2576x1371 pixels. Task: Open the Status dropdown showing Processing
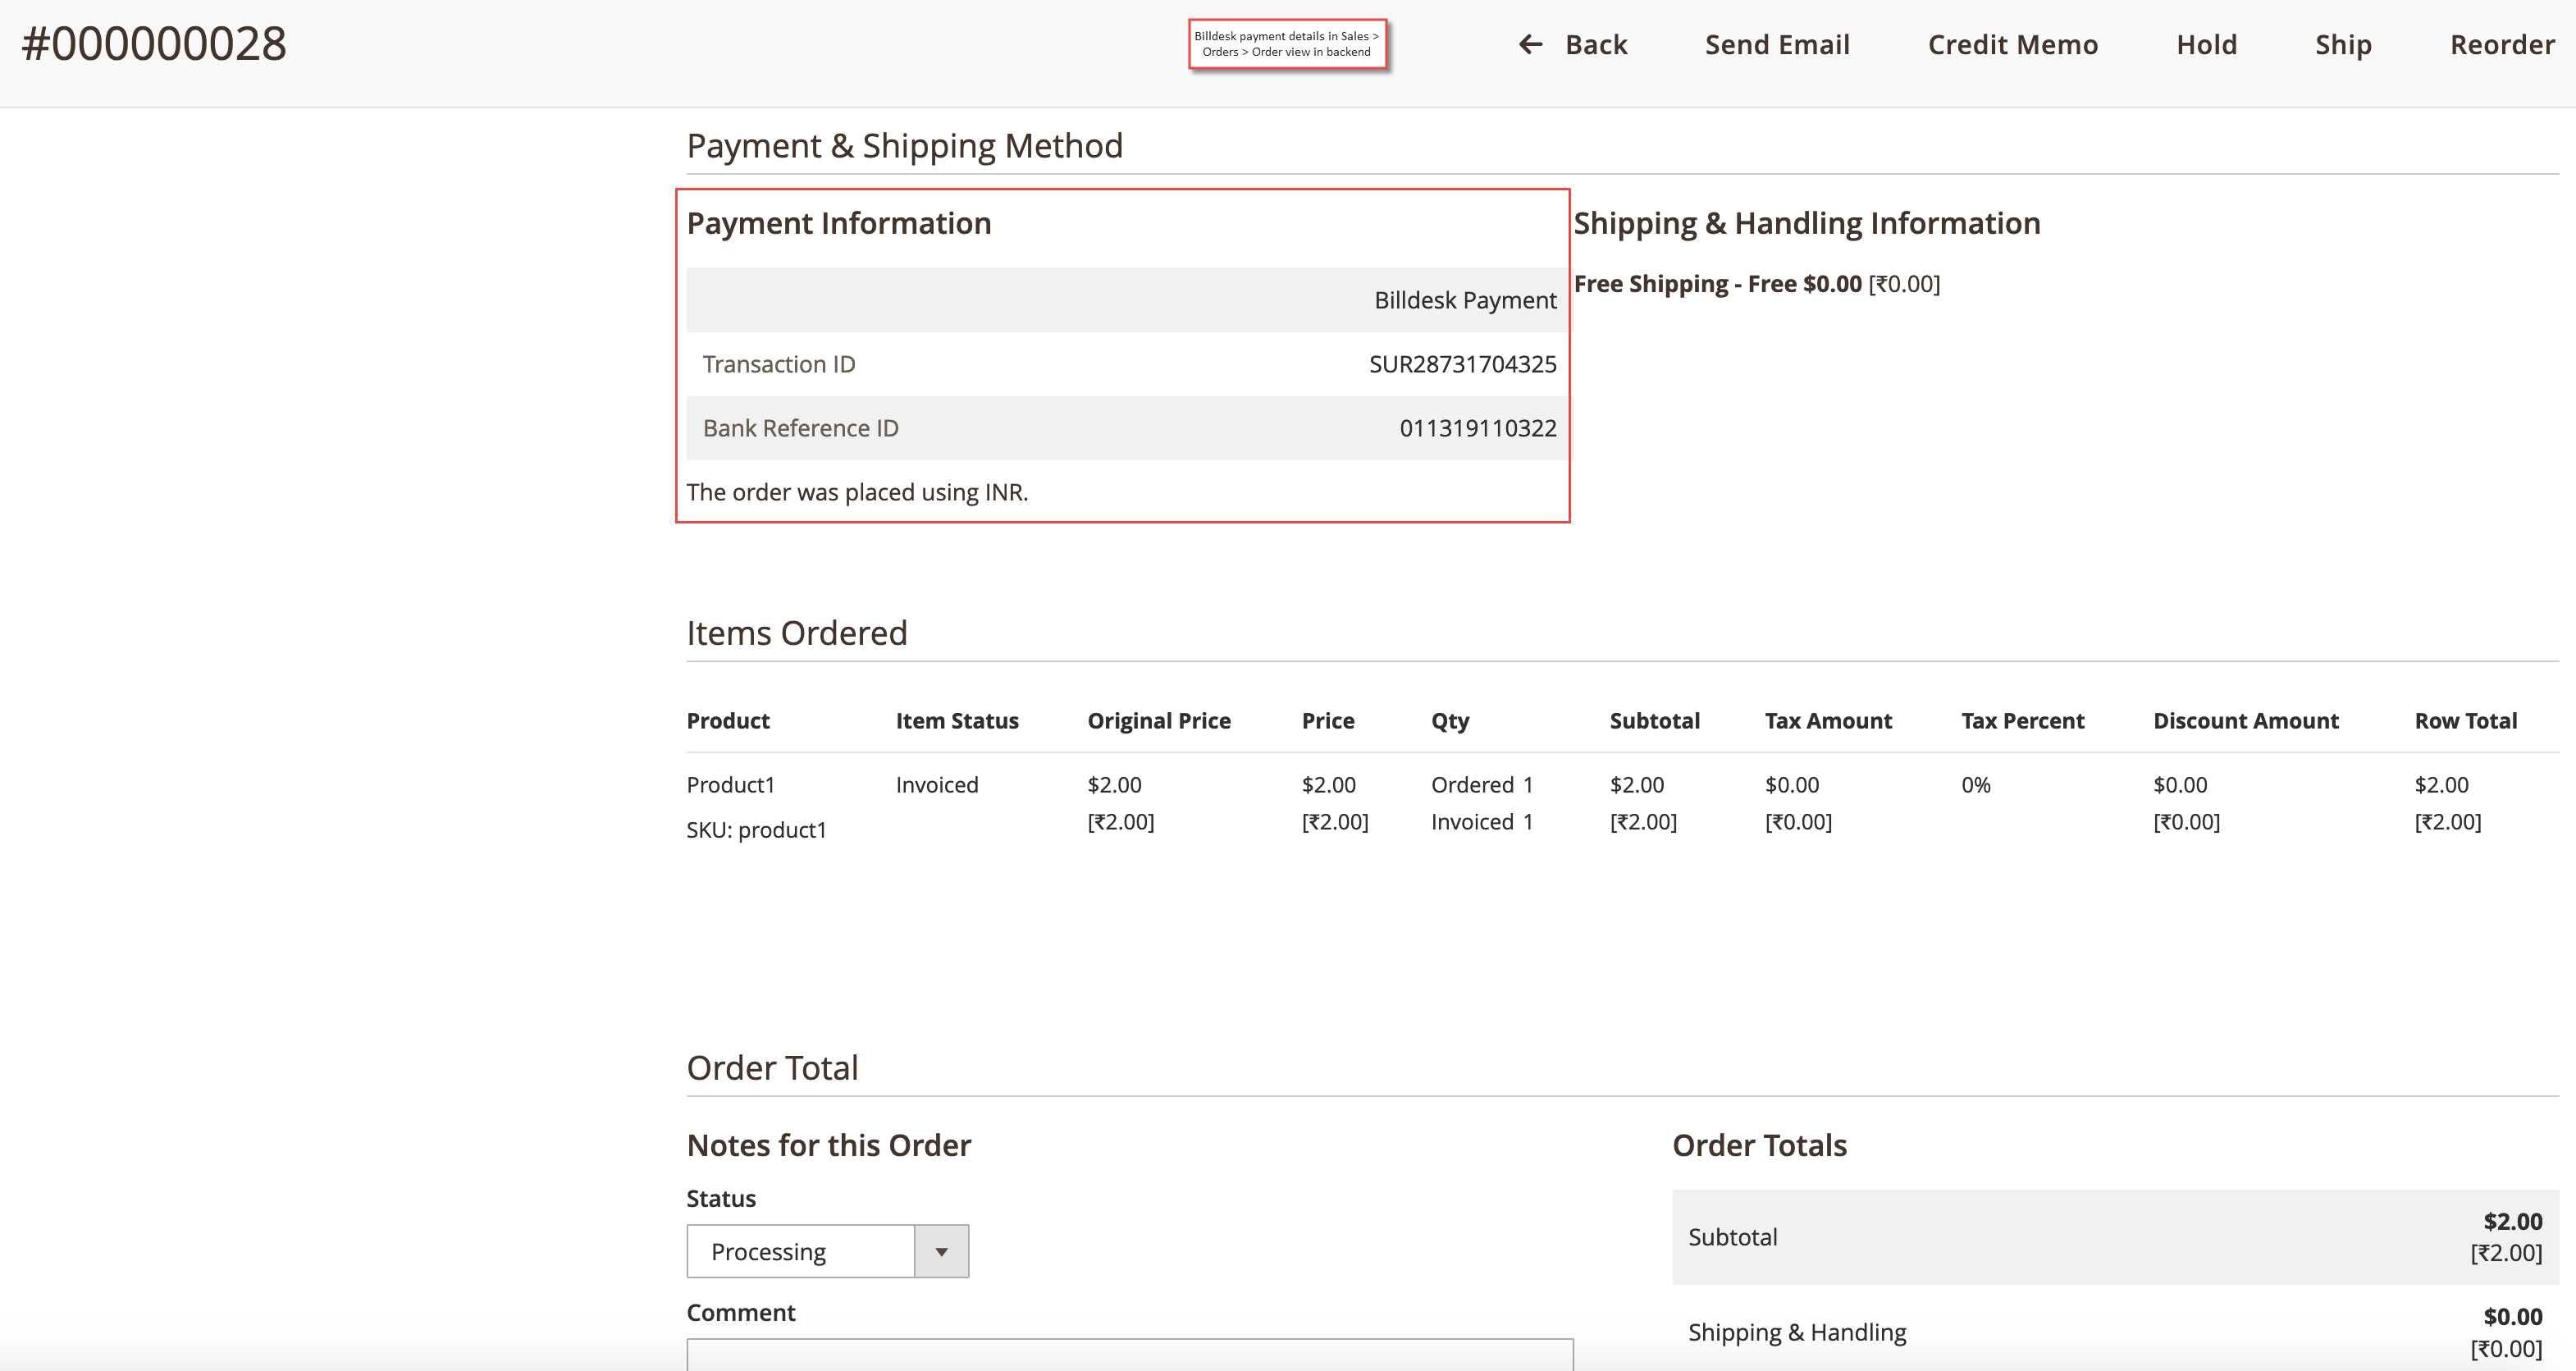click(827, 1251)
